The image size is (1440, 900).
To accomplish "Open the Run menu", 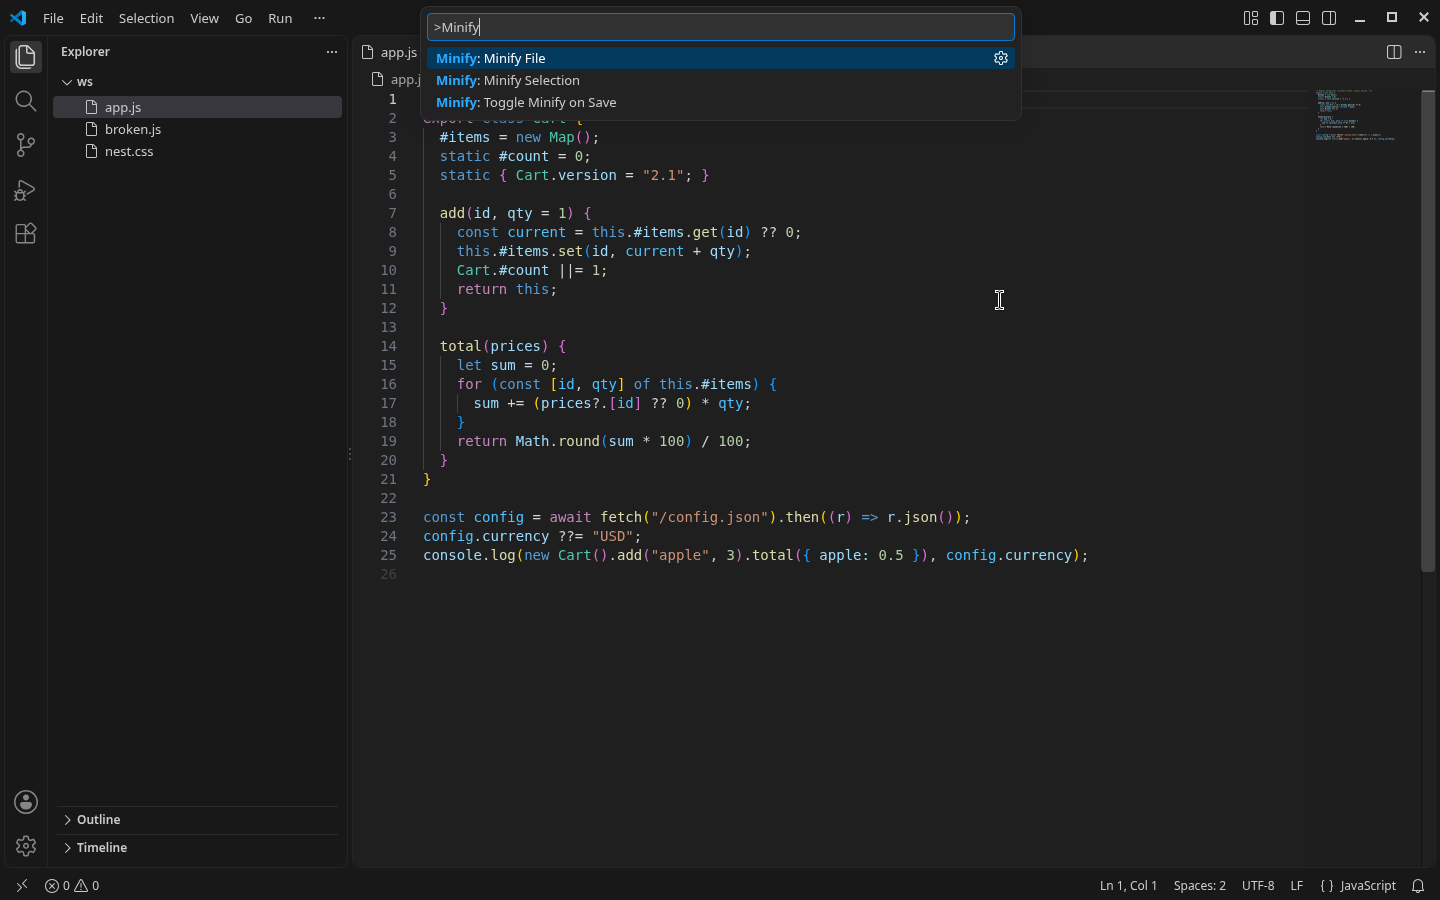I will [280, 18].
